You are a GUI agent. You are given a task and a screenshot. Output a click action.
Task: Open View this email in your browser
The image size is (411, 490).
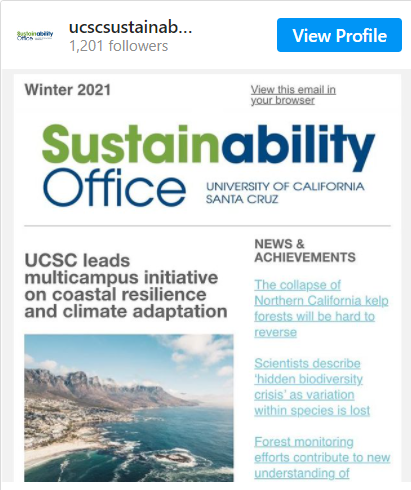pyautogui.click(x=293, y=95)
